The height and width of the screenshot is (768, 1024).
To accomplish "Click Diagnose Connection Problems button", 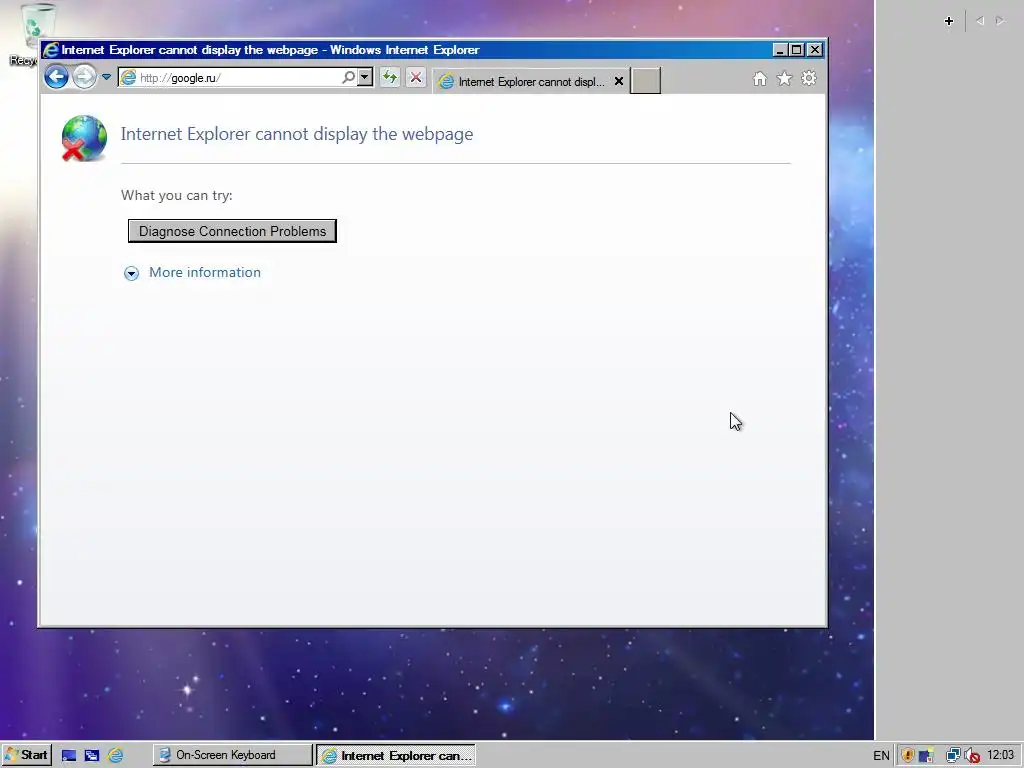I will (232, 231).
